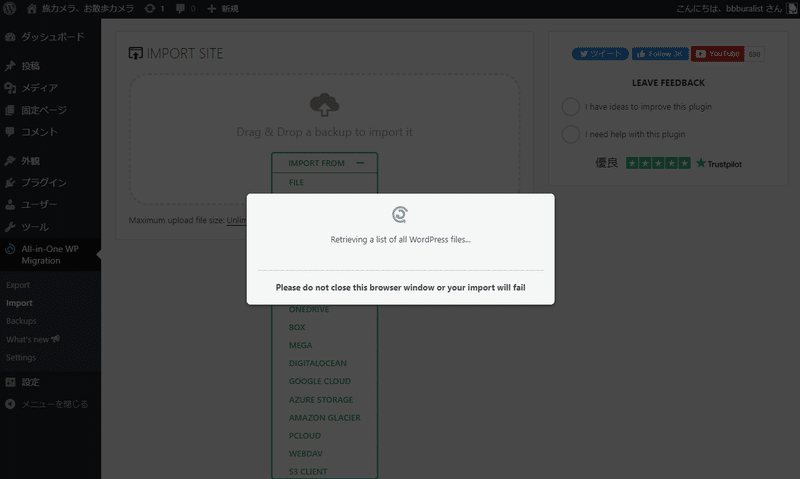Collapse the IMPORT FROM dropdown
Image resolution: width=800 pixels, height=479 pixels.
324,163
